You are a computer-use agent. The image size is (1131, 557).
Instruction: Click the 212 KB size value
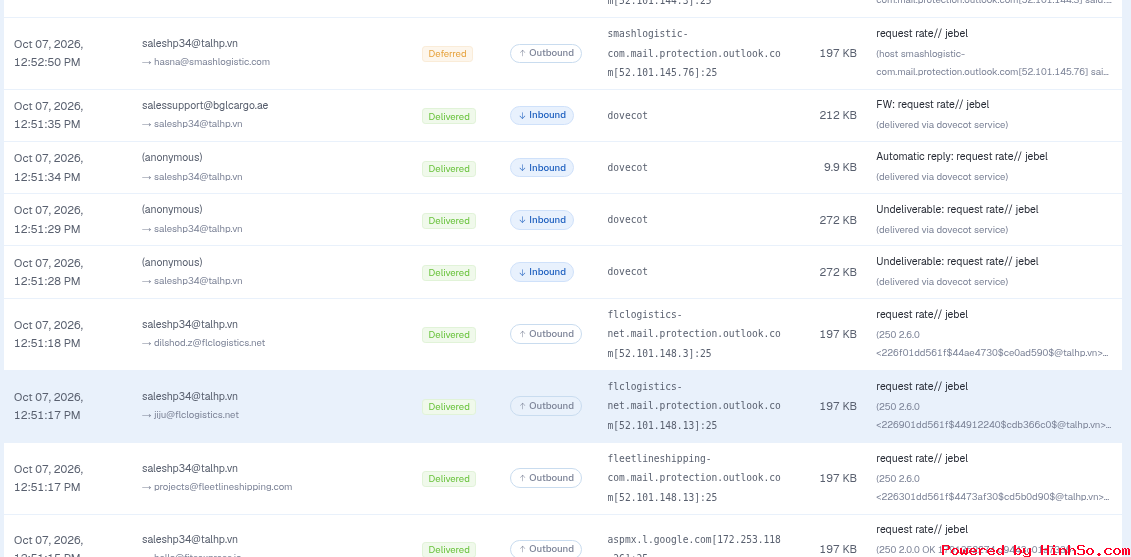click(x=838, y=115)
